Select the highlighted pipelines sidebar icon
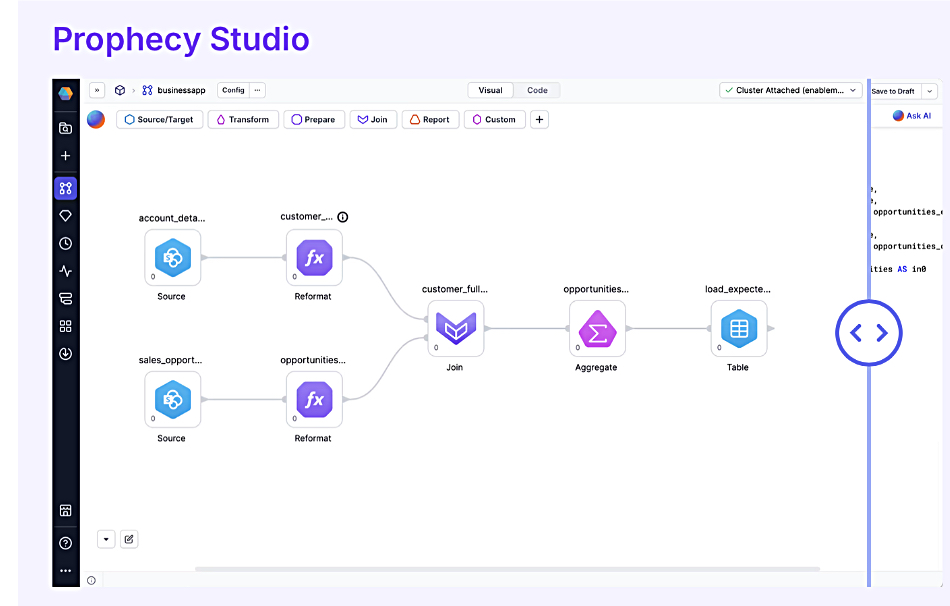This screenshot has height=606, width=950. pyautogui.click(x=65, y=188)
